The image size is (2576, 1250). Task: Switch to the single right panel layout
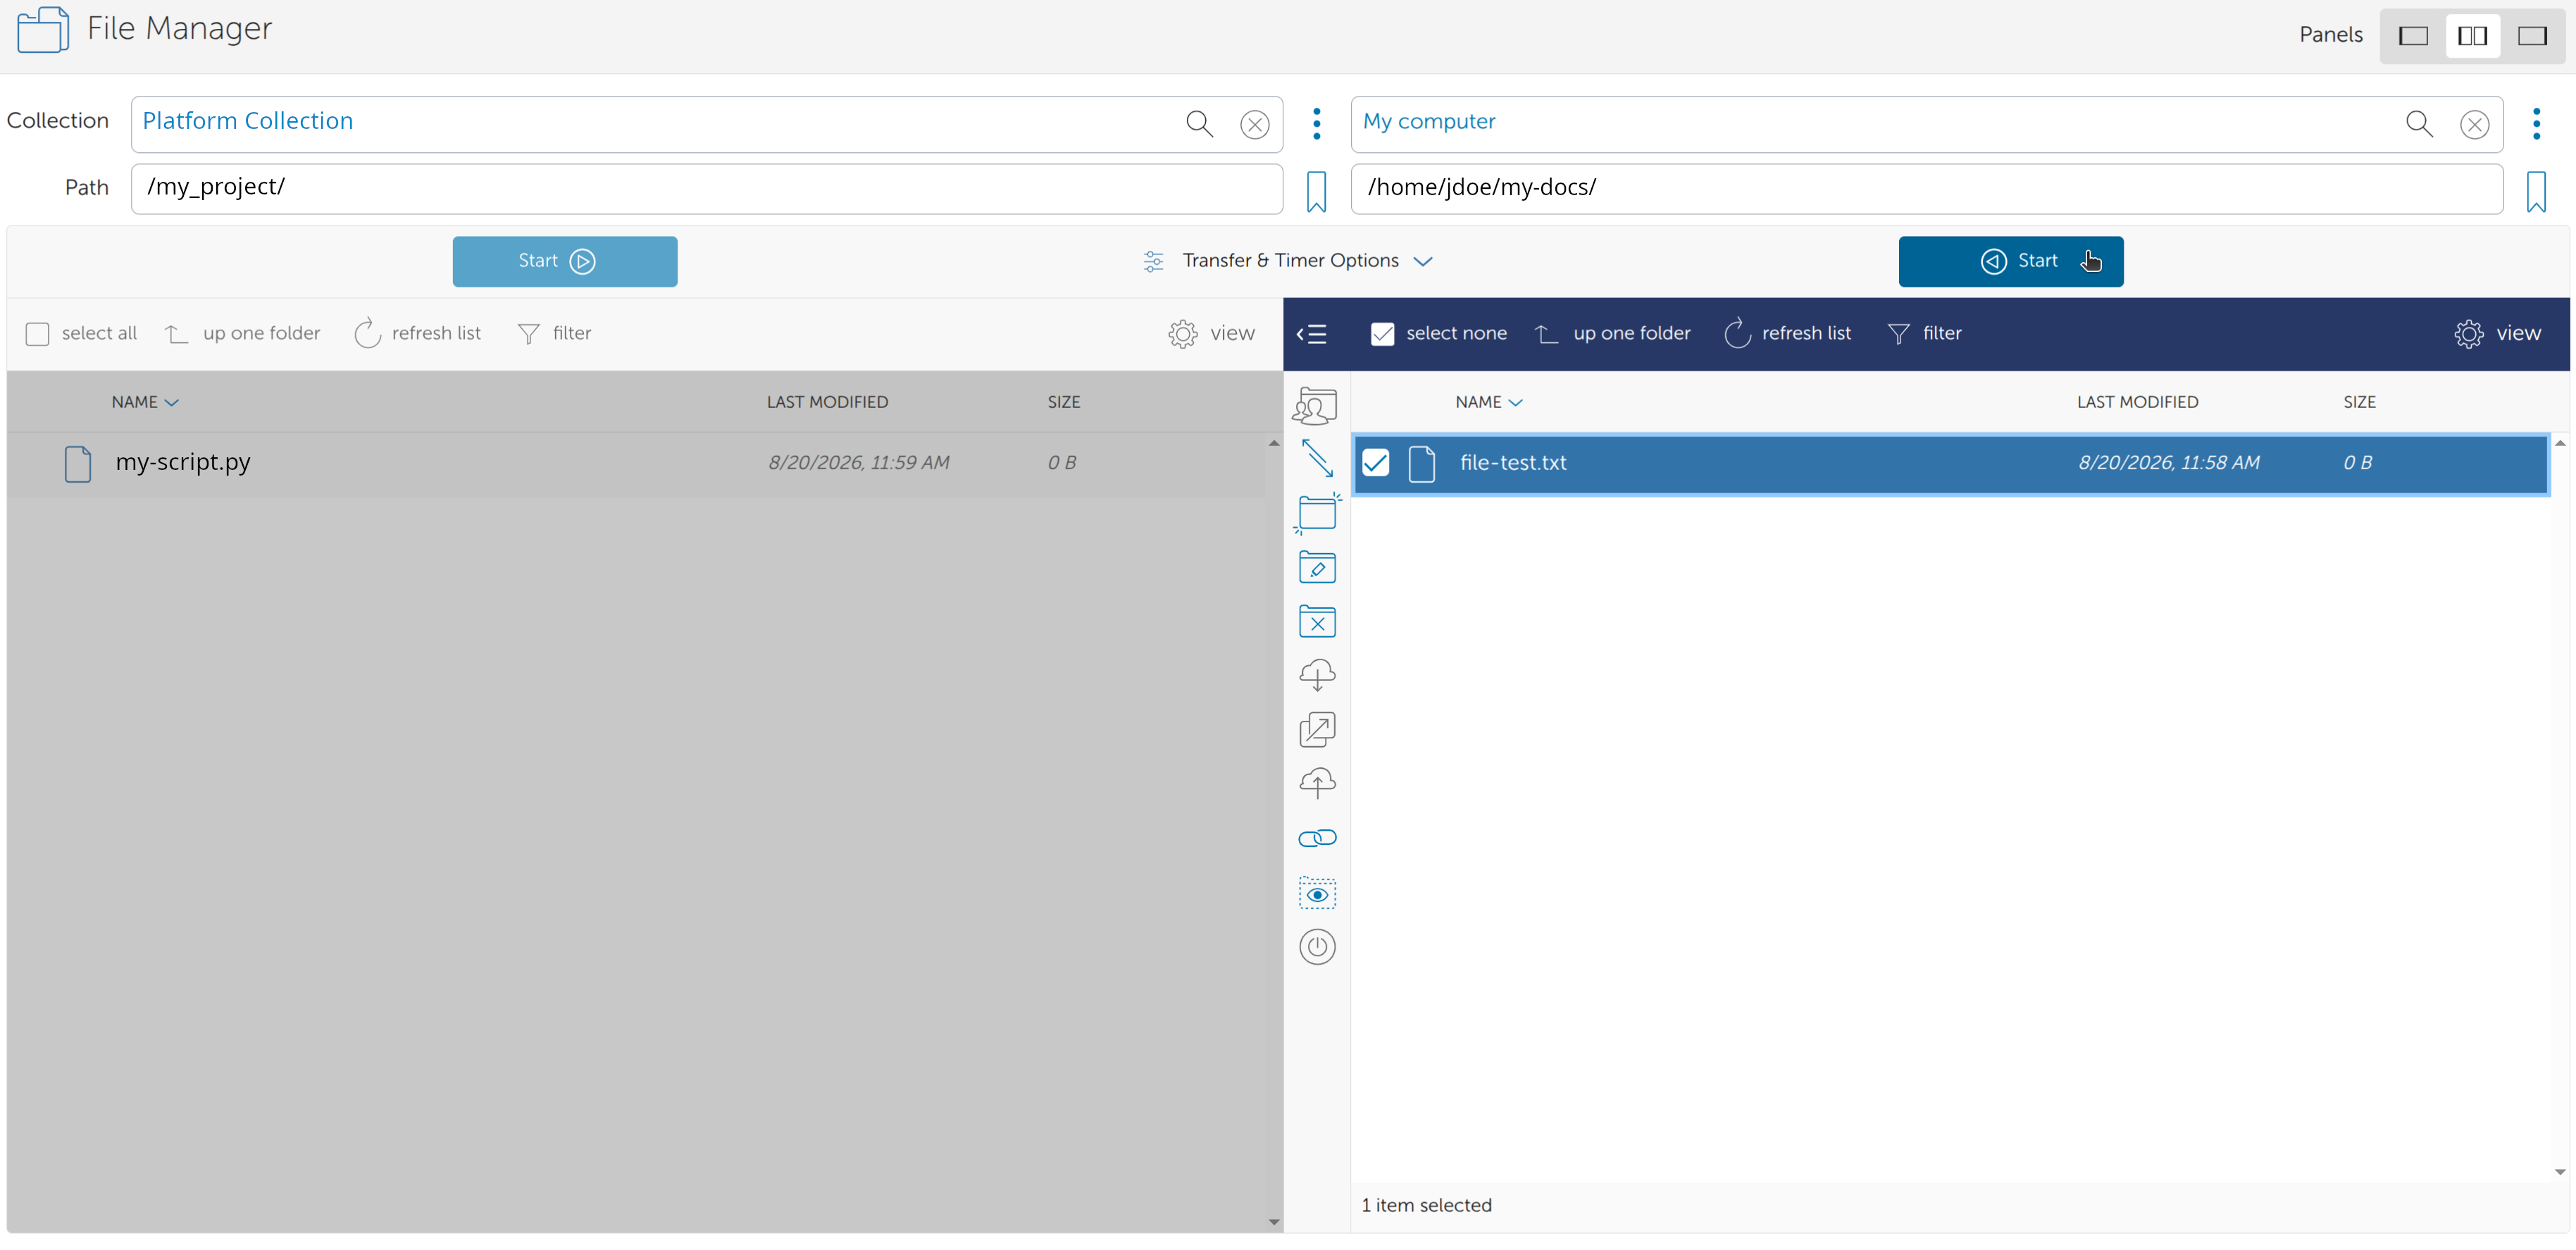(x=2532, y=36)
